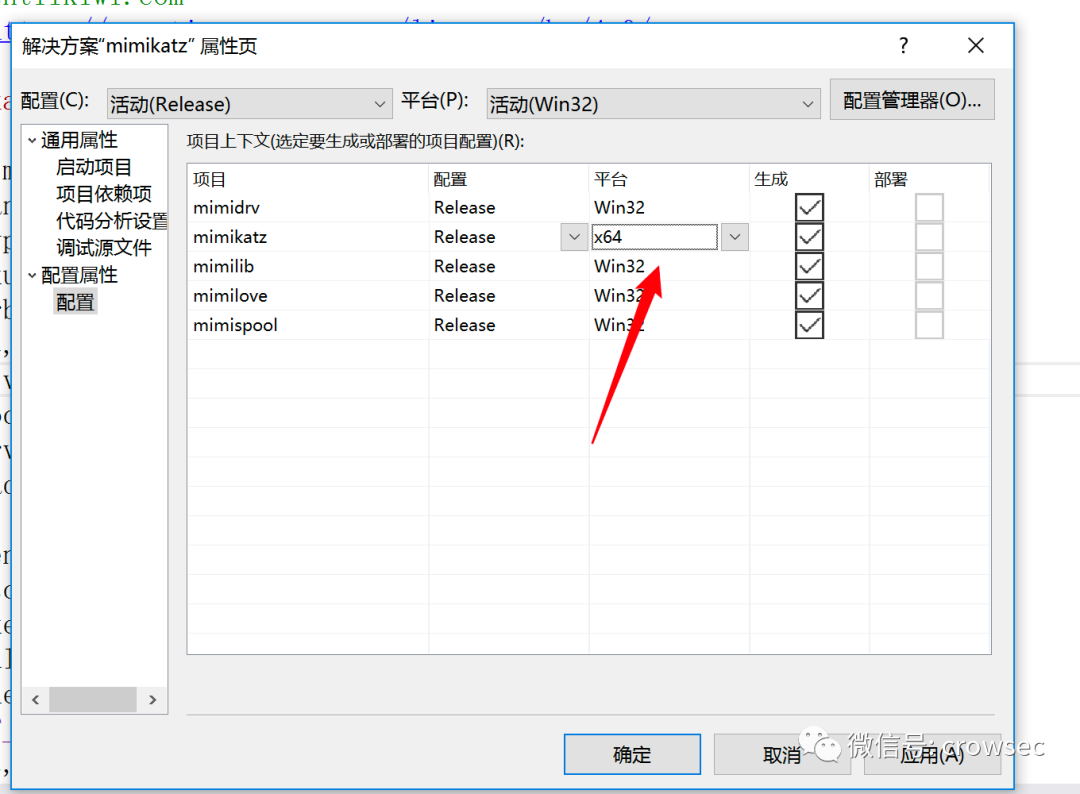
Task: Select the mimidrv project row
Action: pyautogui.click(x=589, y=207)
